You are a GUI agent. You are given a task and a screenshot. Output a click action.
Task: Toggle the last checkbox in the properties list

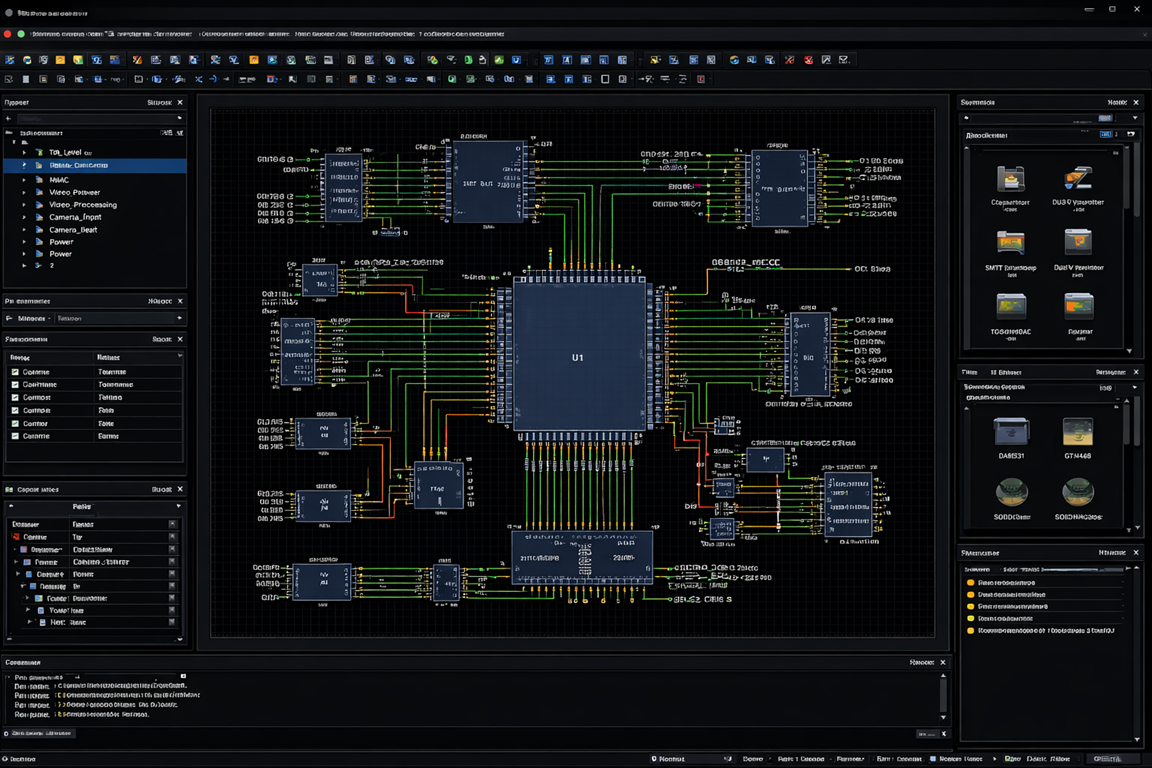pos(15,436)
